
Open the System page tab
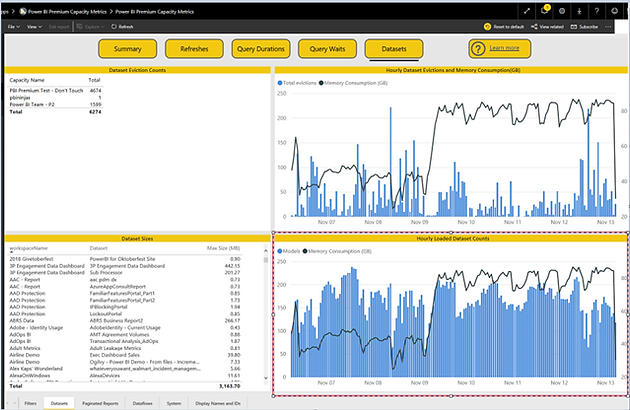click(174, 403)
